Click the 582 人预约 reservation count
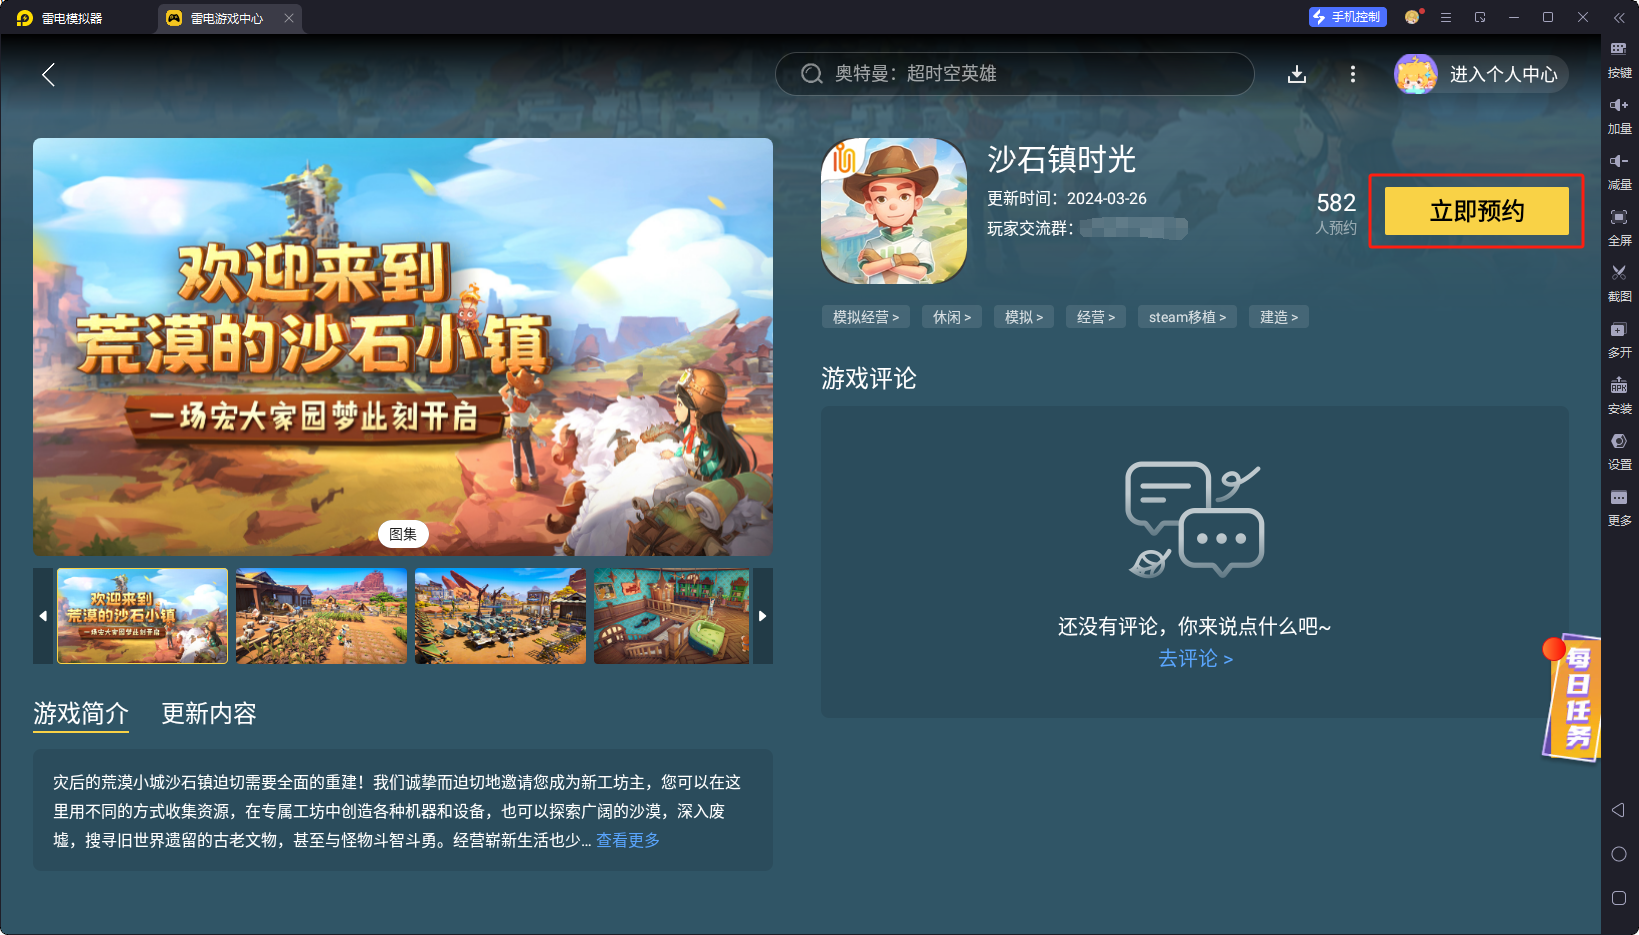This screenshot has height=935, width=1639. point(1336,213)
